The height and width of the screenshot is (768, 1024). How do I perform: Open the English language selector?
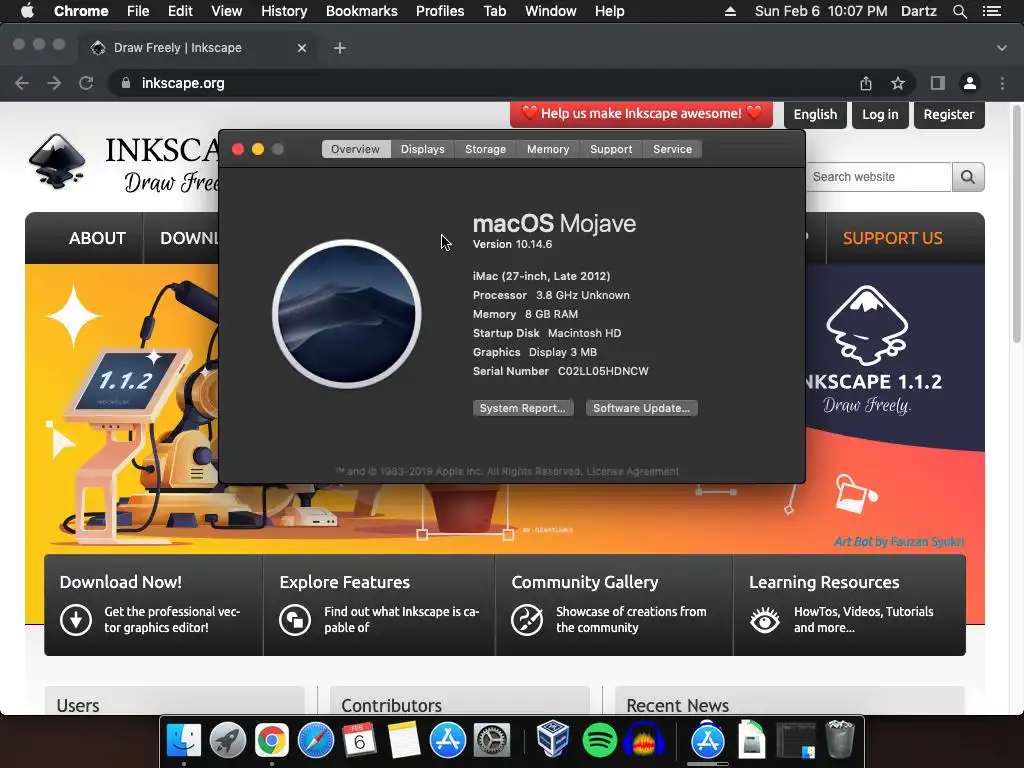pos(815,114)
